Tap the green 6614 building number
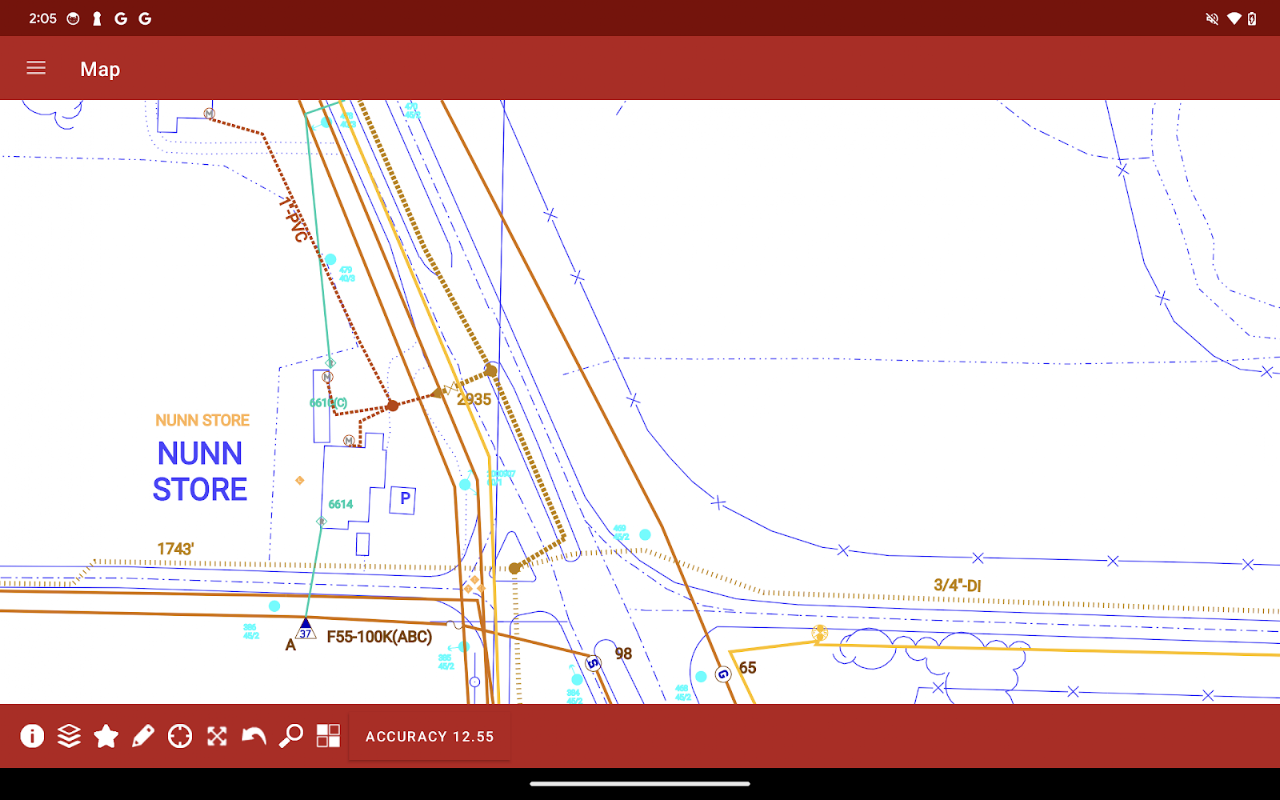This screenshot has height=800, width=1280. (x=341, y=504)
